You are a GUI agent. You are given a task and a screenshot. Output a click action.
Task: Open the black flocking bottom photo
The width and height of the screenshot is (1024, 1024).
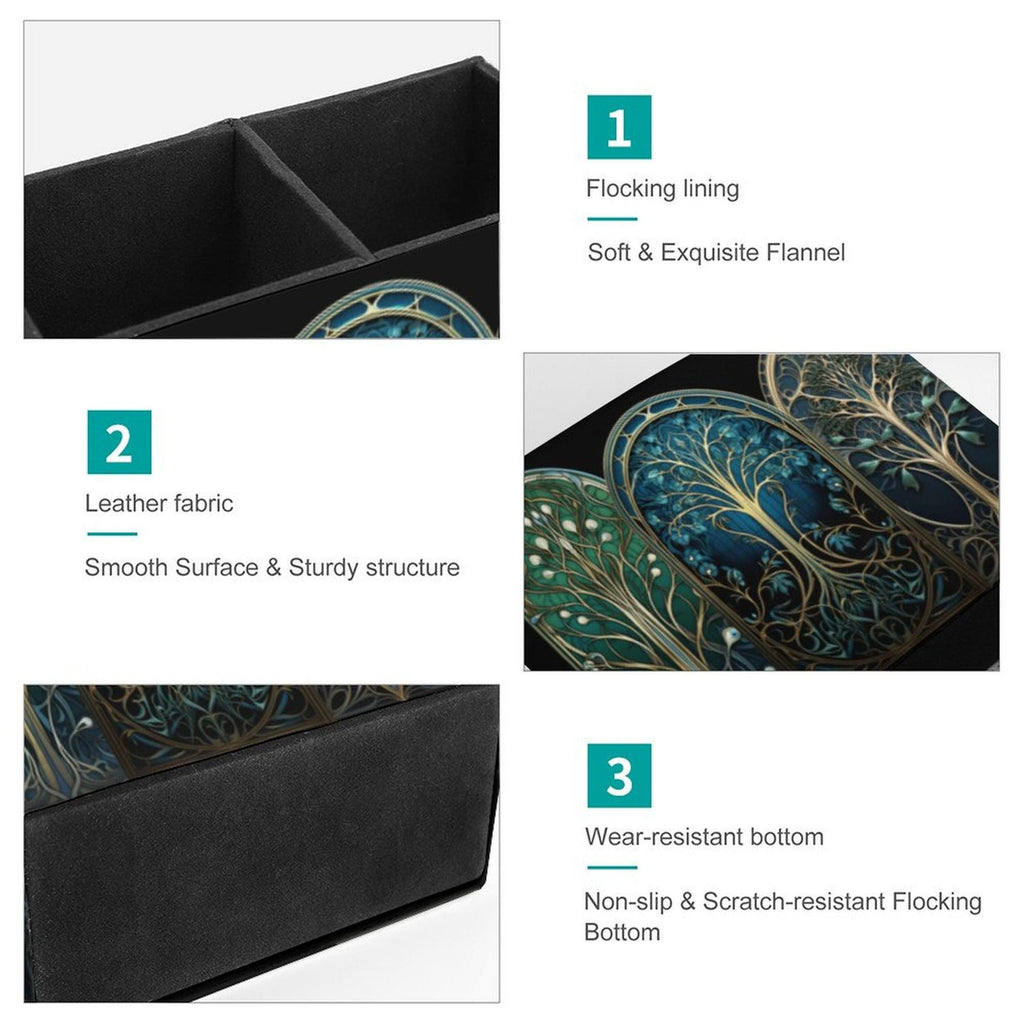click(x=262, y=844)
